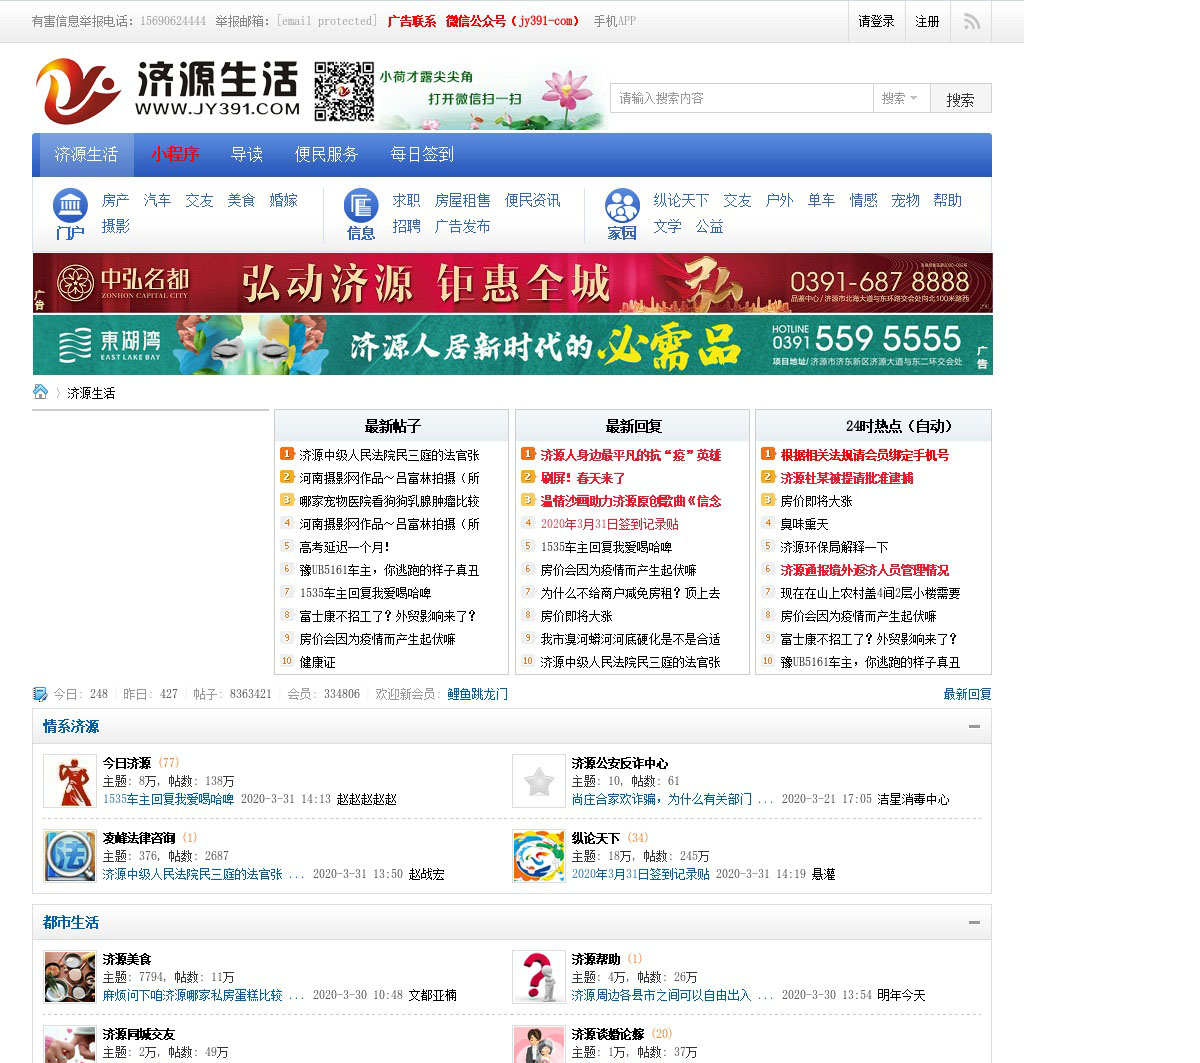Click the WeChat QR code image
Screen dimensions: 1200x1063
pyautogui.click(x=344, y=91)
